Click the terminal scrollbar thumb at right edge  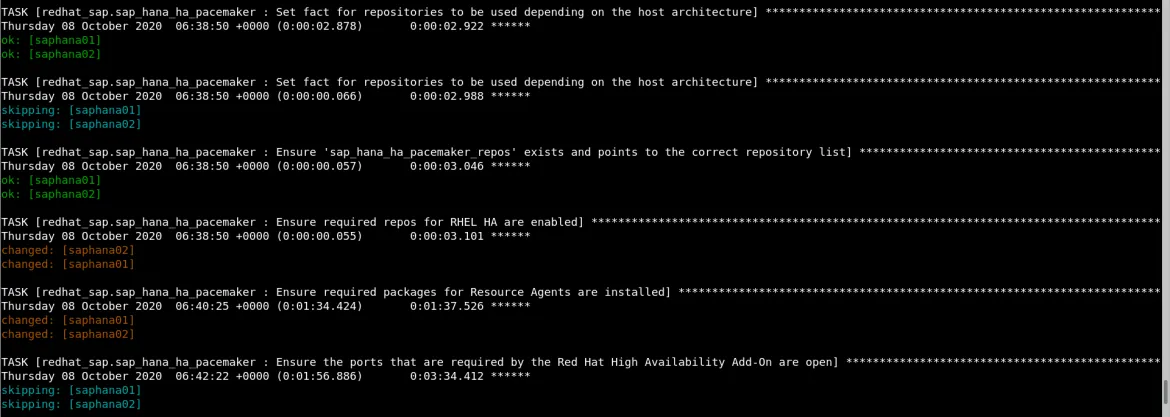tap(1166, 391)
